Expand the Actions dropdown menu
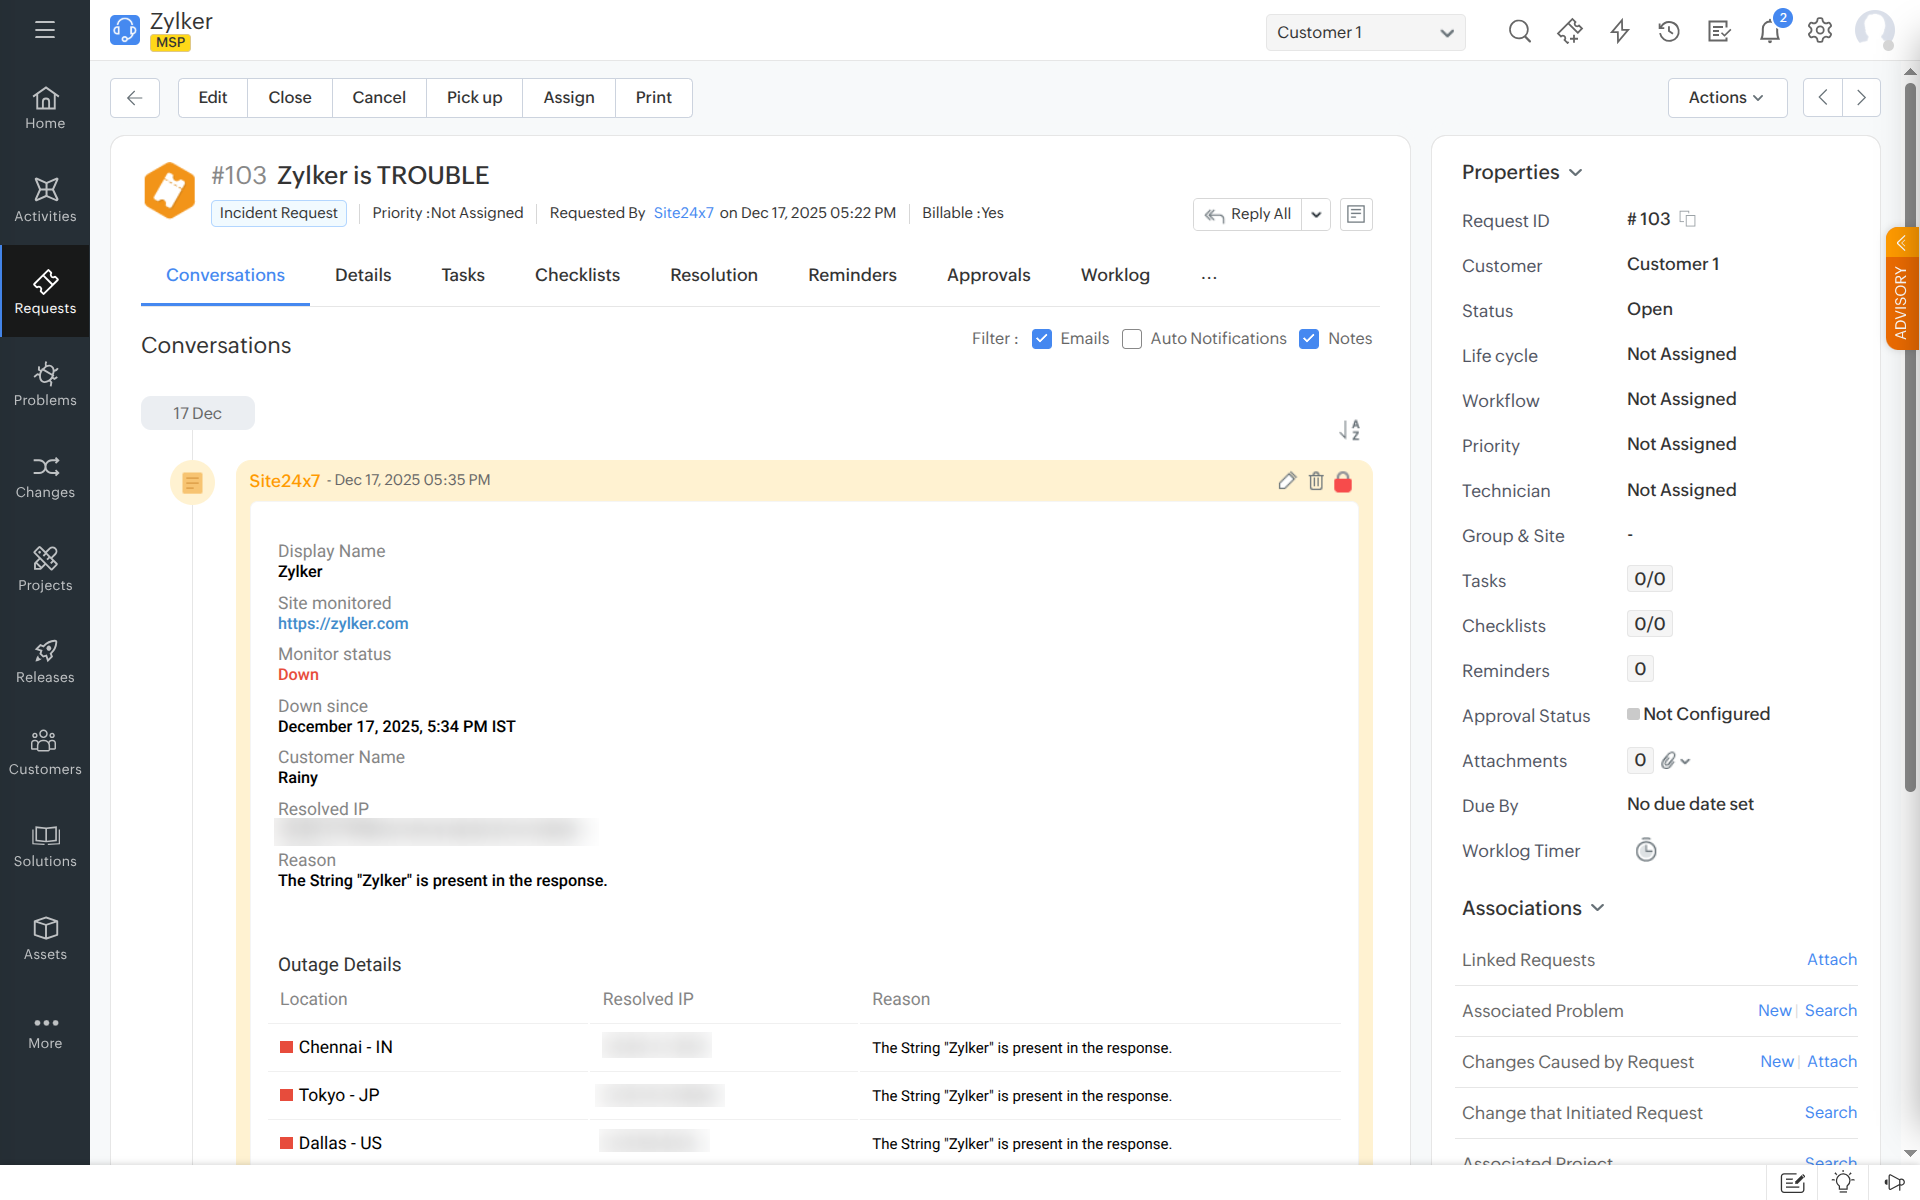 coord(1726,98)
